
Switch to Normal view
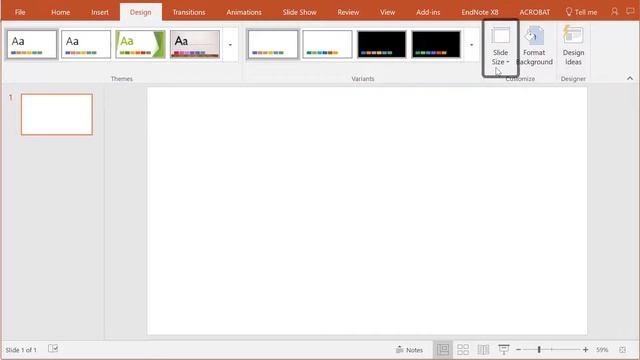coord(443,349)
